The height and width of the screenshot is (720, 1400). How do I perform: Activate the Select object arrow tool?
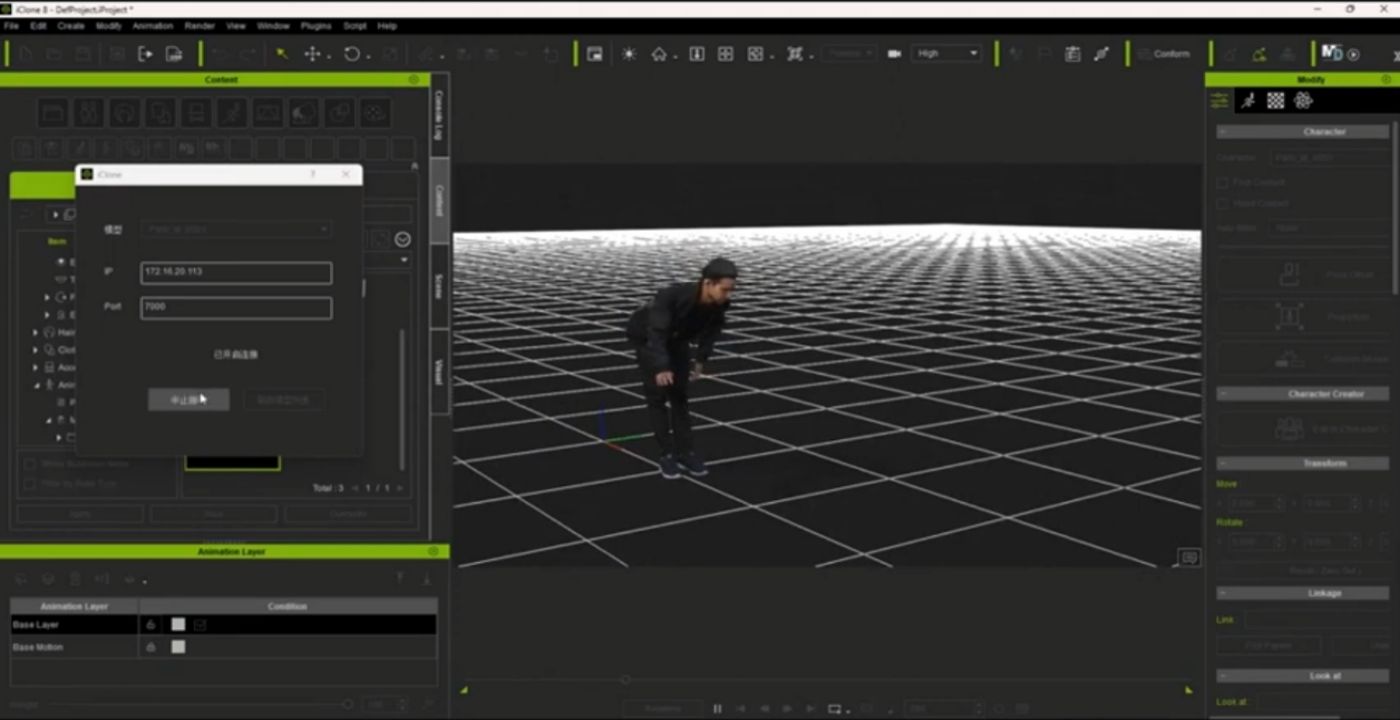tap(282, 54)
